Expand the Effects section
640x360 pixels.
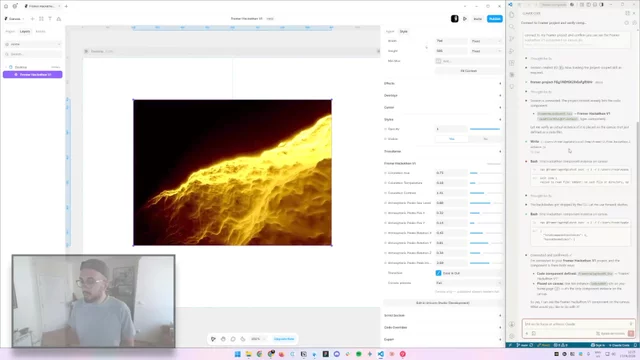(x=442, y=83)
